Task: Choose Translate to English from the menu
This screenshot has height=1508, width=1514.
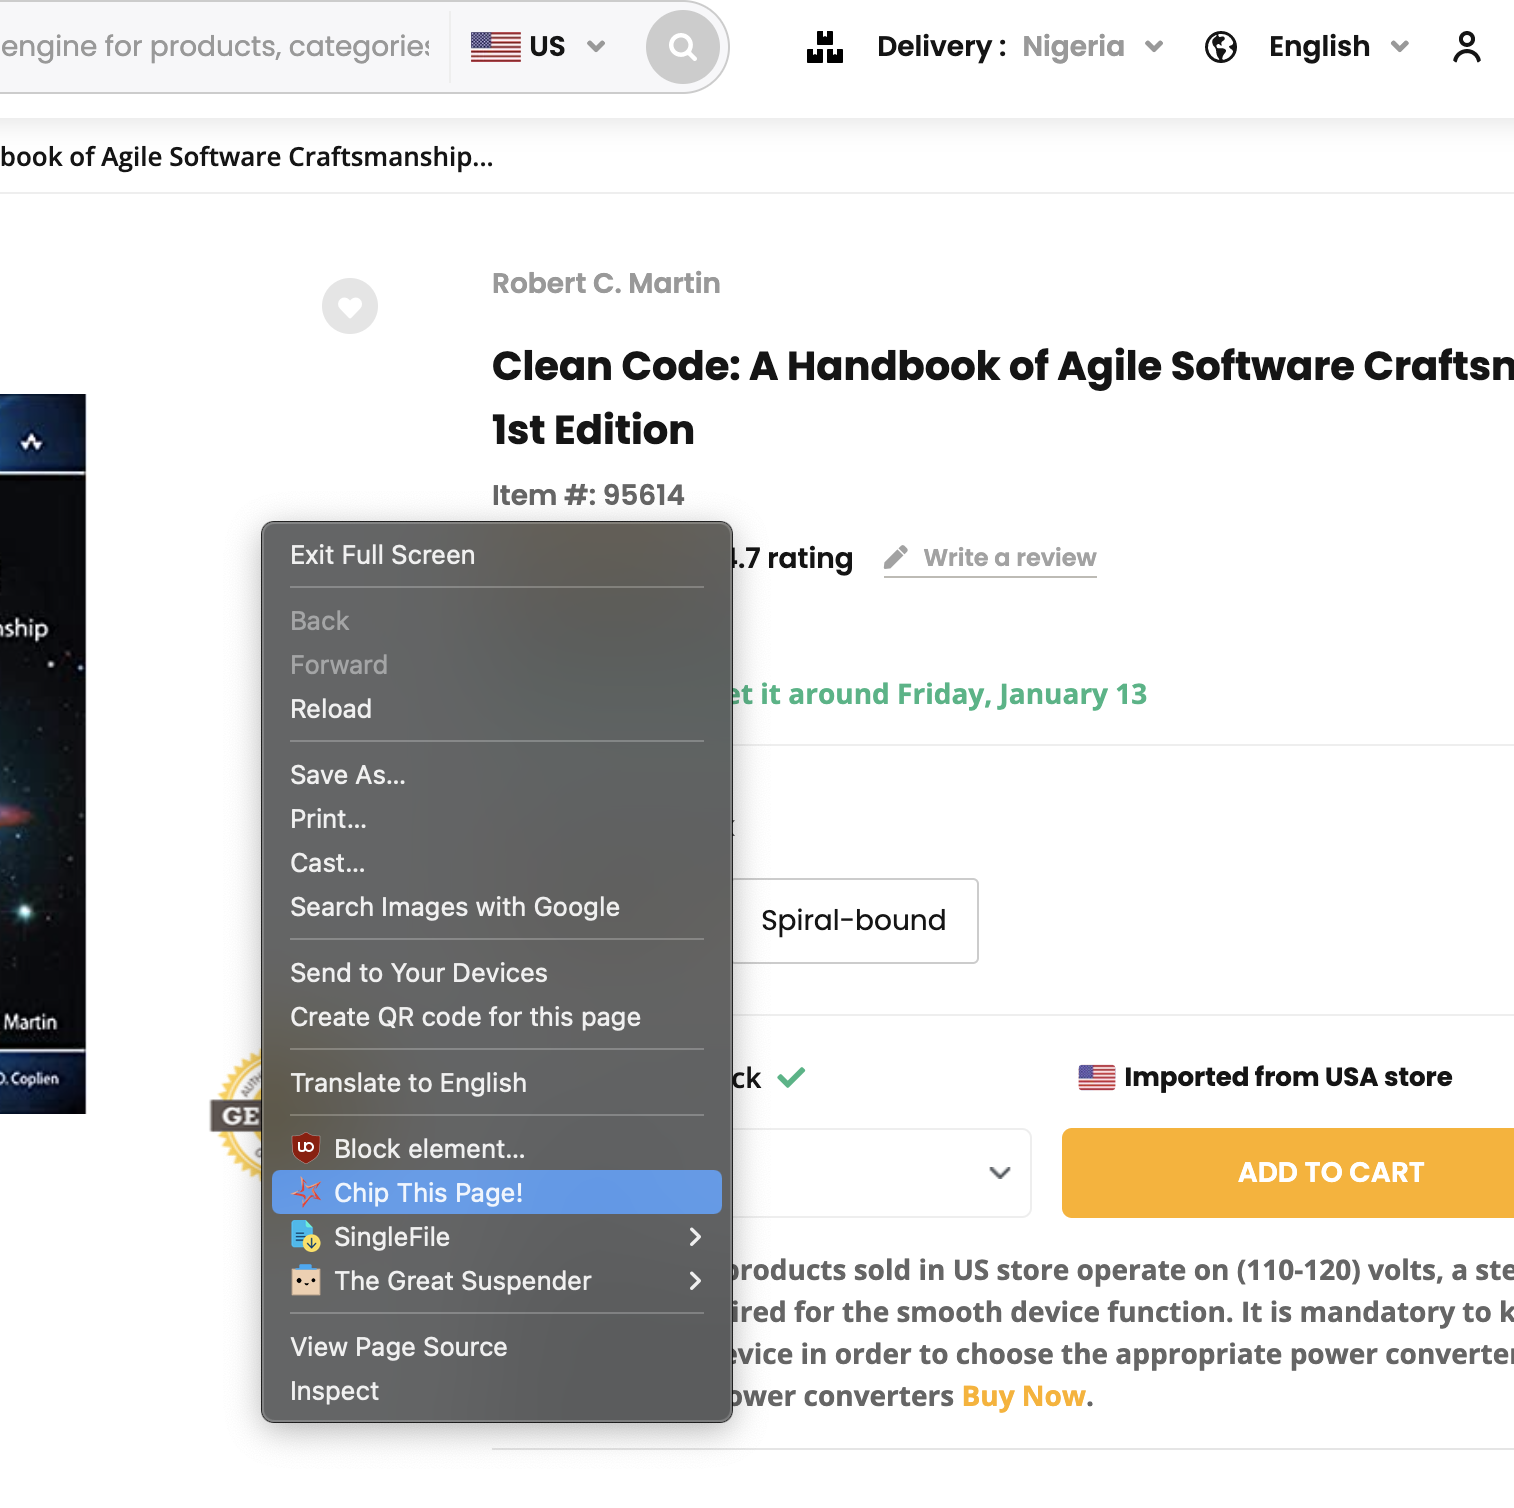Action: pyautogui.click(x=408, y=1082)
